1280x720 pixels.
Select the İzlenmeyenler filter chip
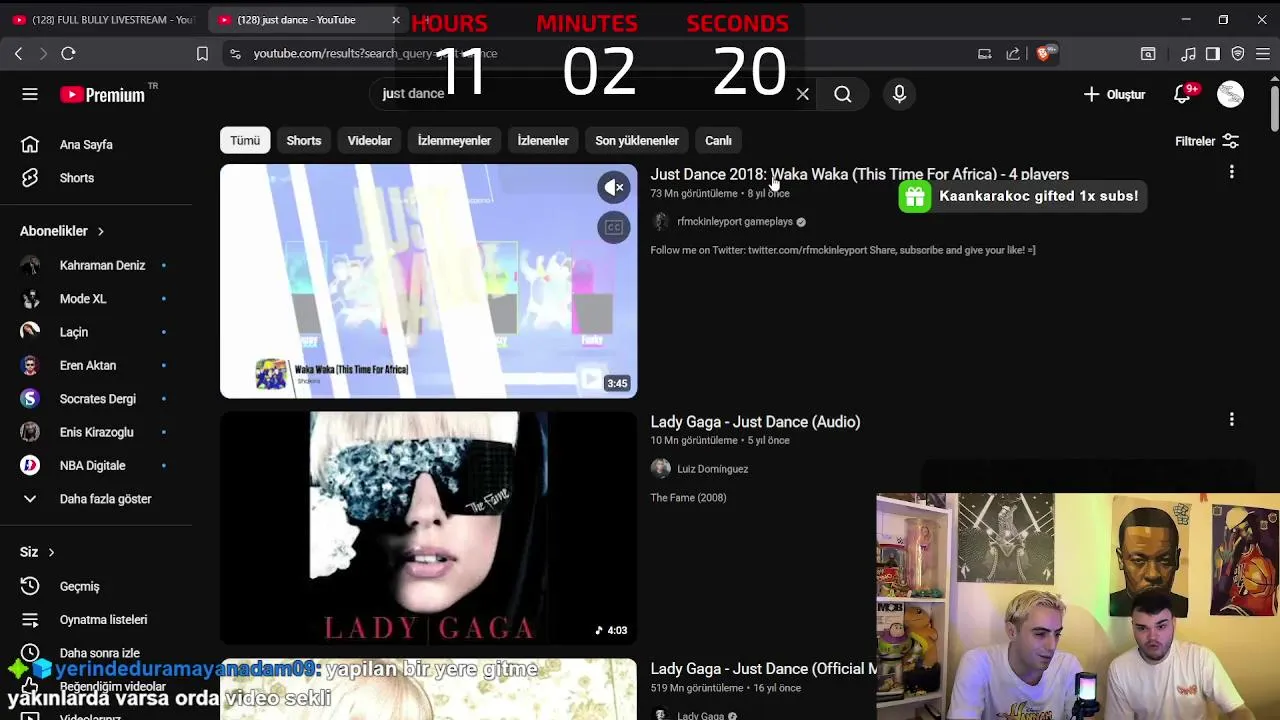pyautogui.click(x=454, y=141)
